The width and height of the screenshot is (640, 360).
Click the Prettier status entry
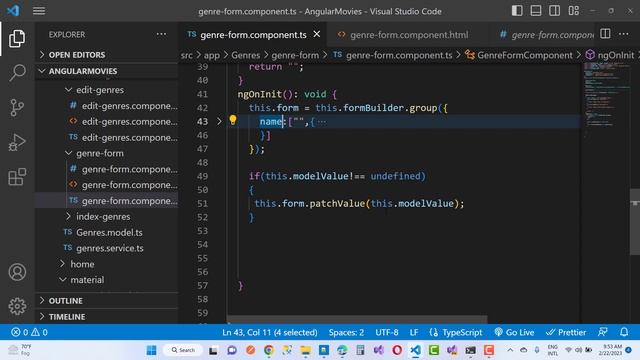point(566,332)
